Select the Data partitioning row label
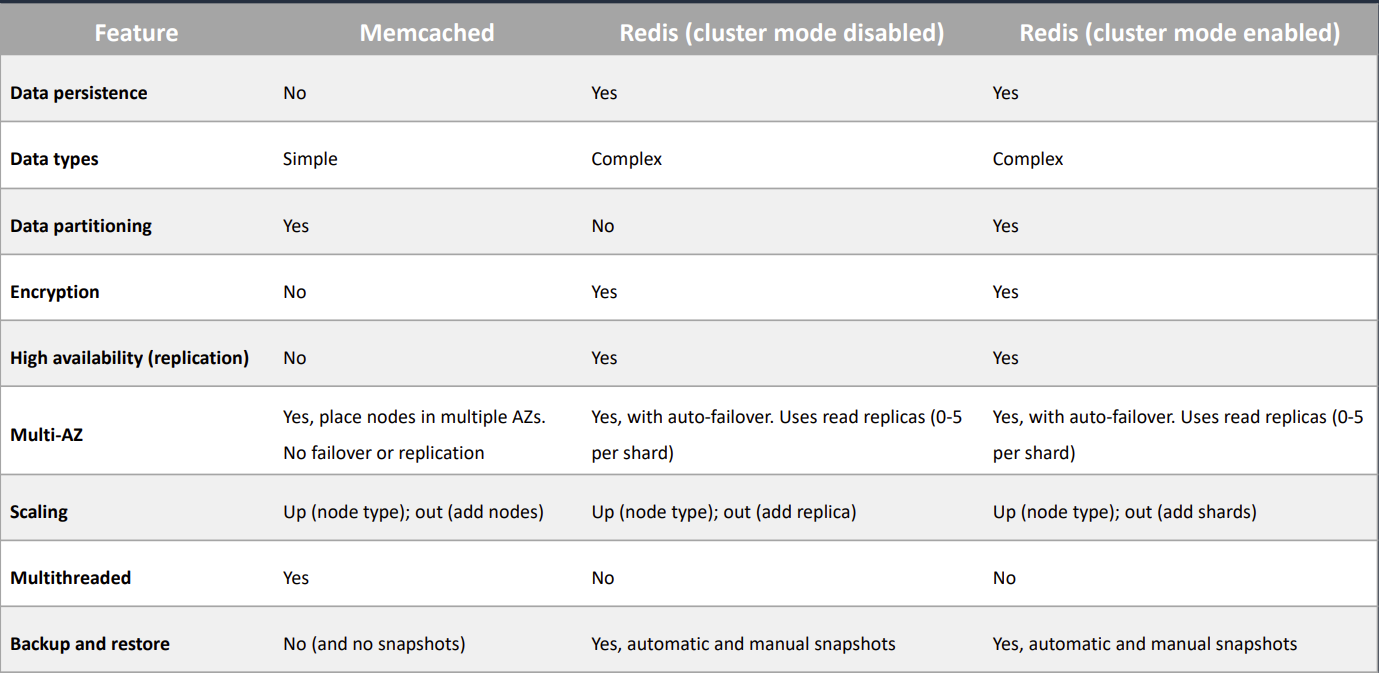This screenshot has height=673, width=1379. [81, 226]
